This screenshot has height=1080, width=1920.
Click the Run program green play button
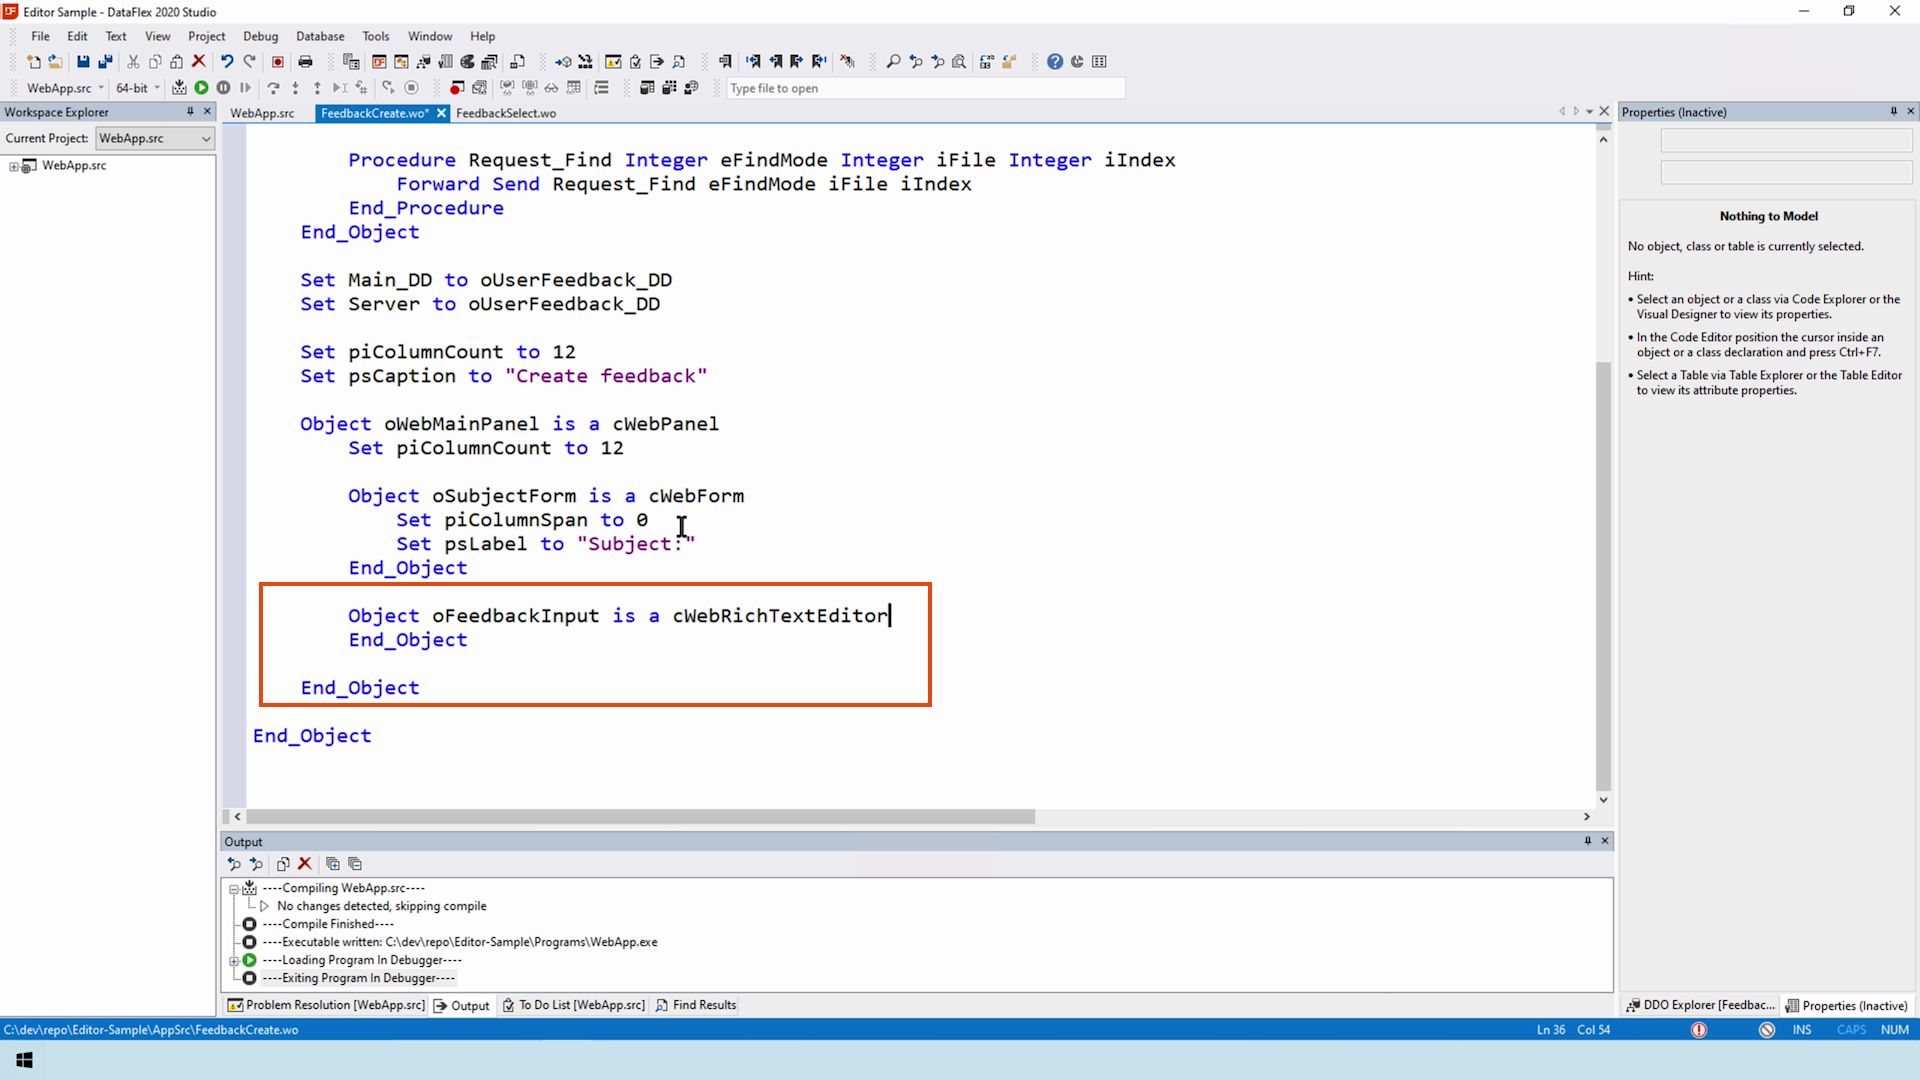(201, 88)
